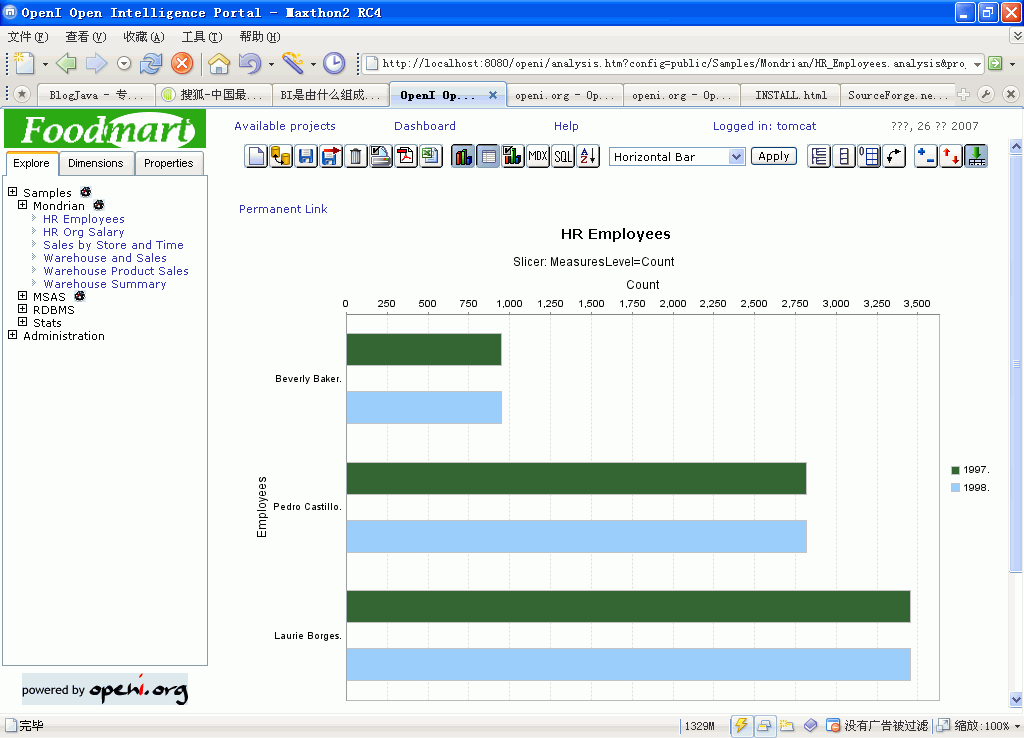Click the powered by openi.org logo
This screenshot has width=1024, height=738.
pos(105,689)
